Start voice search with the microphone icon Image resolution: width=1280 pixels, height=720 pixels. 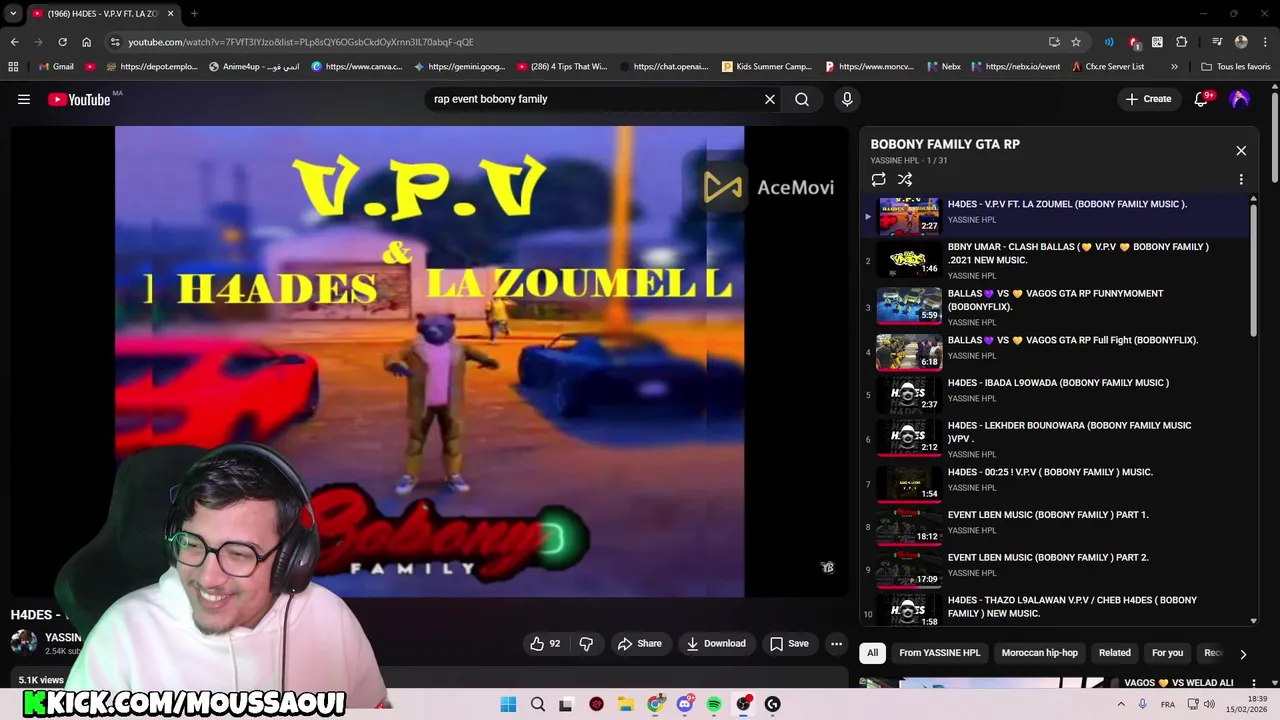847,99
